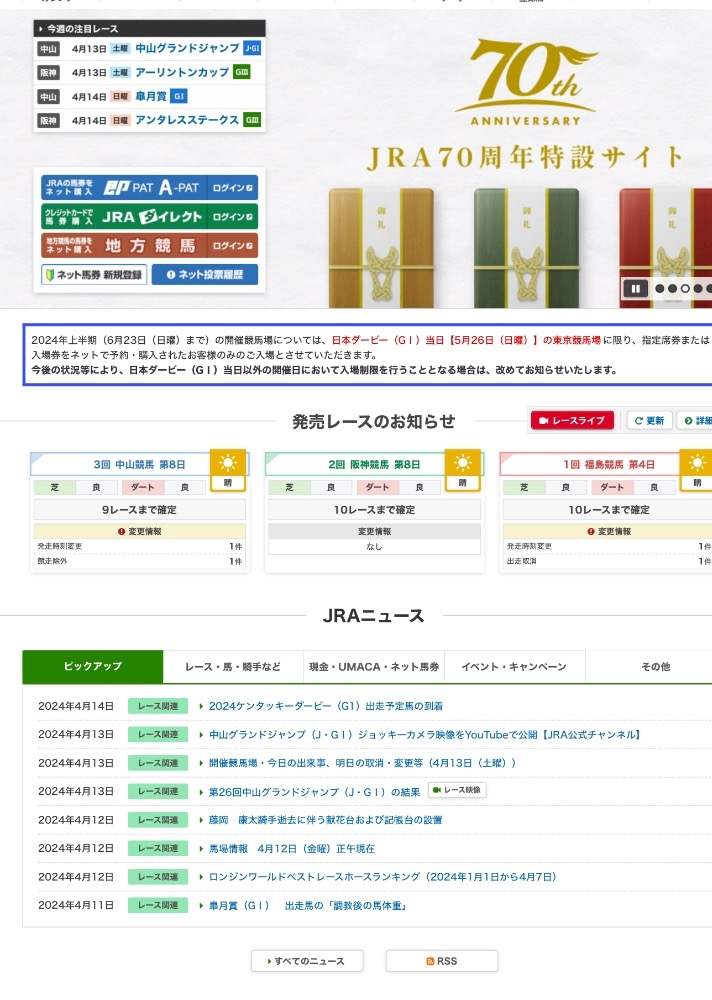Open ネット投票履歴 button

(x=205, y=275)
